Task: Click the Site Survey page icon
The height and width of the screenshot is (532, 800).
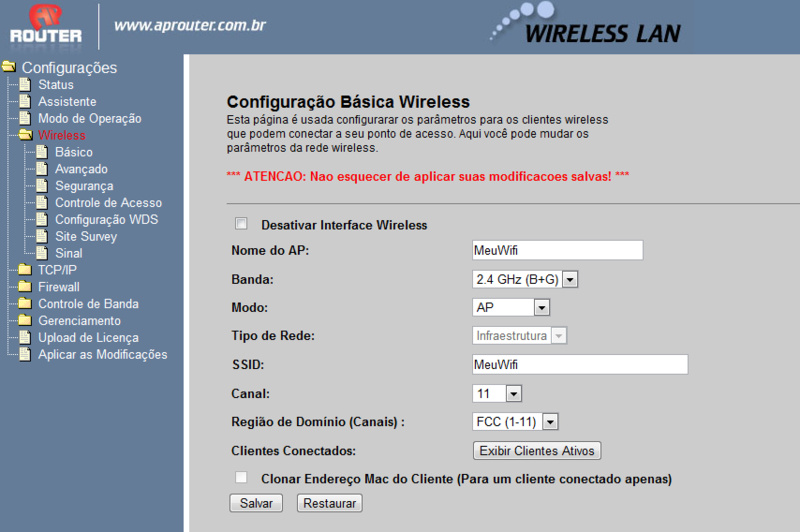Action: click(x=42, y=236)
